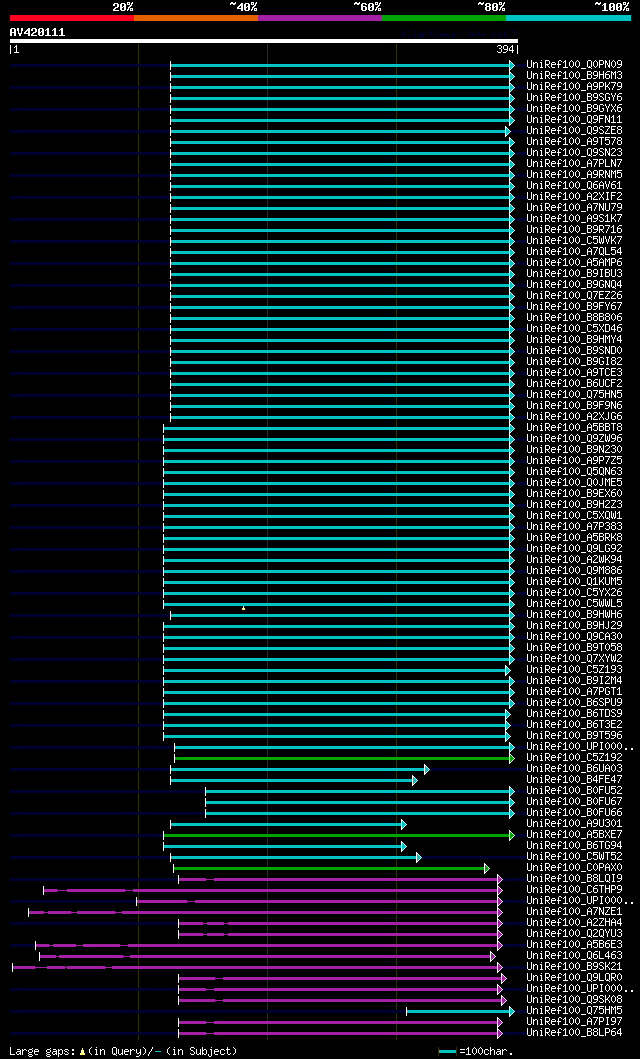The width and height of the screenshot is (640, 1059).
Task: Click the UniRef100_C5Z193 label
Action: tap(575, 670)
